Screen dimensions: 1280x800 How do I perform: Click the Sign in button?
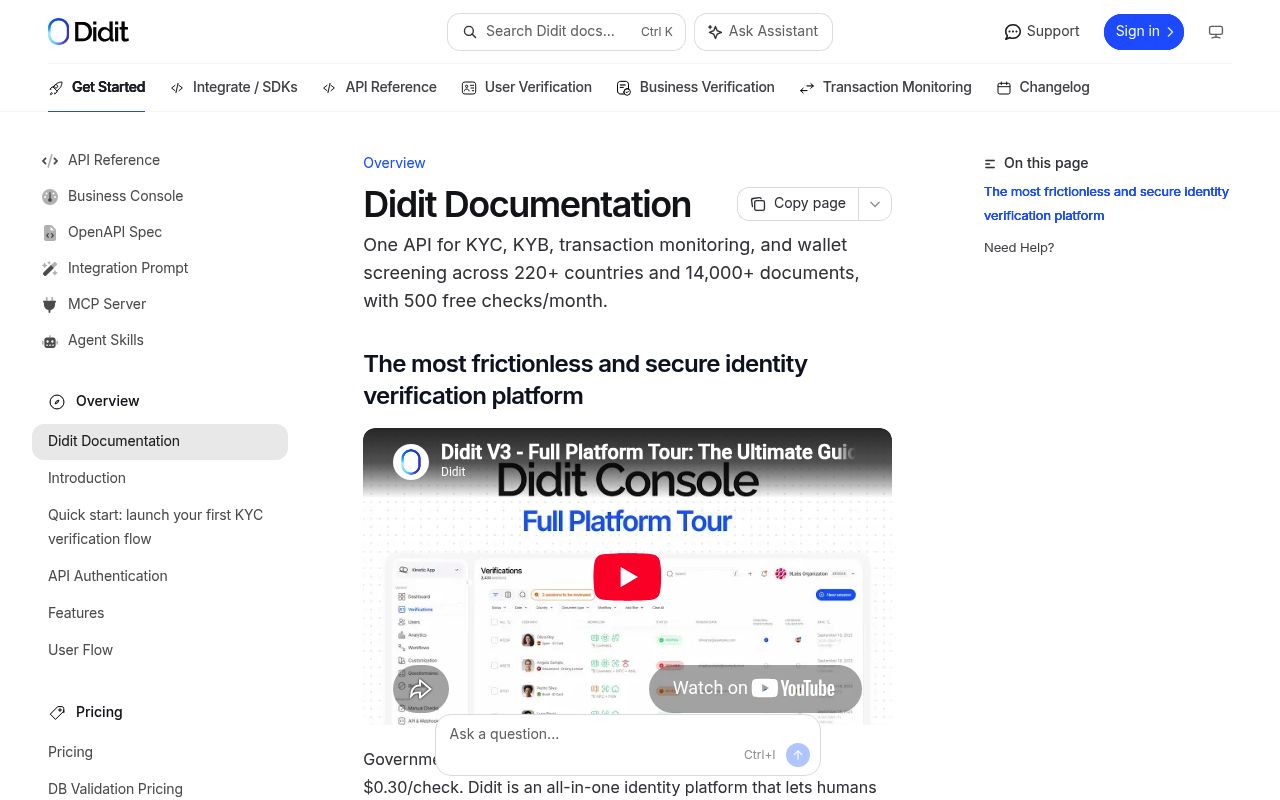click(1144, 32)
